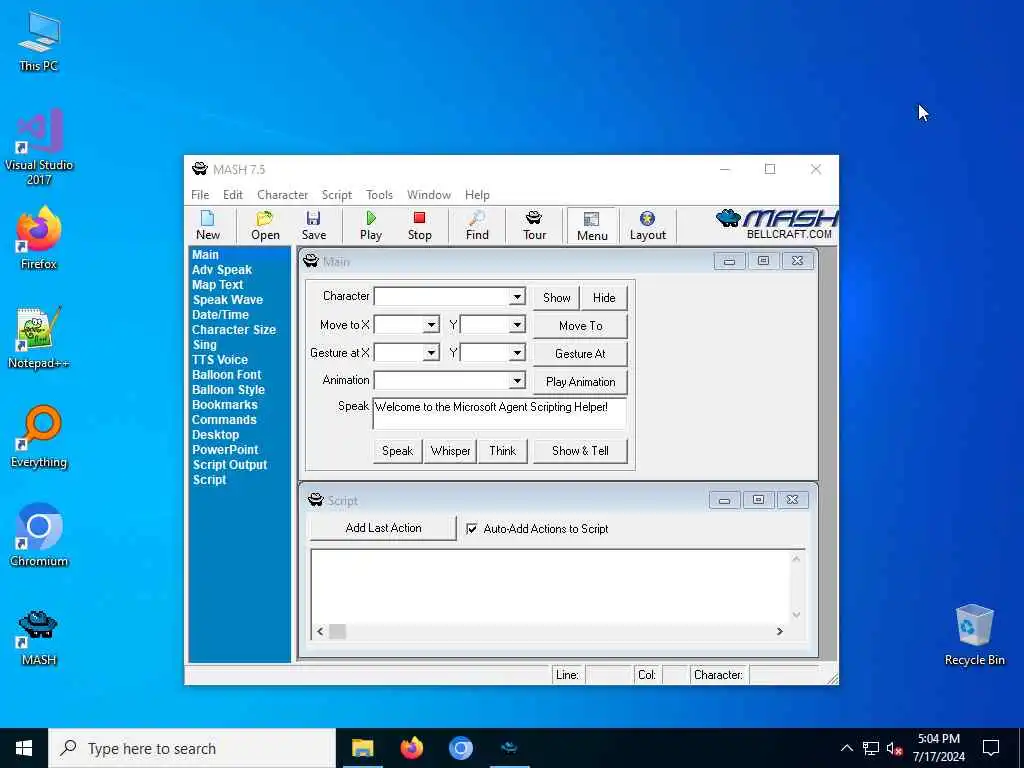Click inside the Script text area
The height and width of the screenshot is (768, 1024).
pyautogui.click(x=550, y=586)
